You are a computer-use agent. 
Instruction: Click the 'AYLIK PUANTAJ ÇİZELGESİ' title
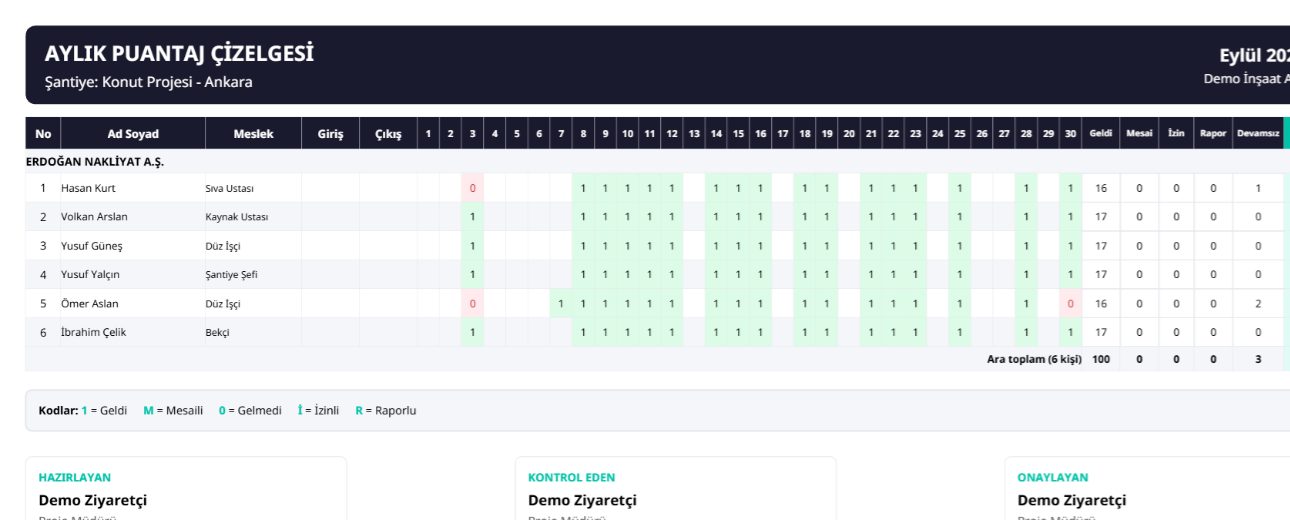tap(179, 54)
